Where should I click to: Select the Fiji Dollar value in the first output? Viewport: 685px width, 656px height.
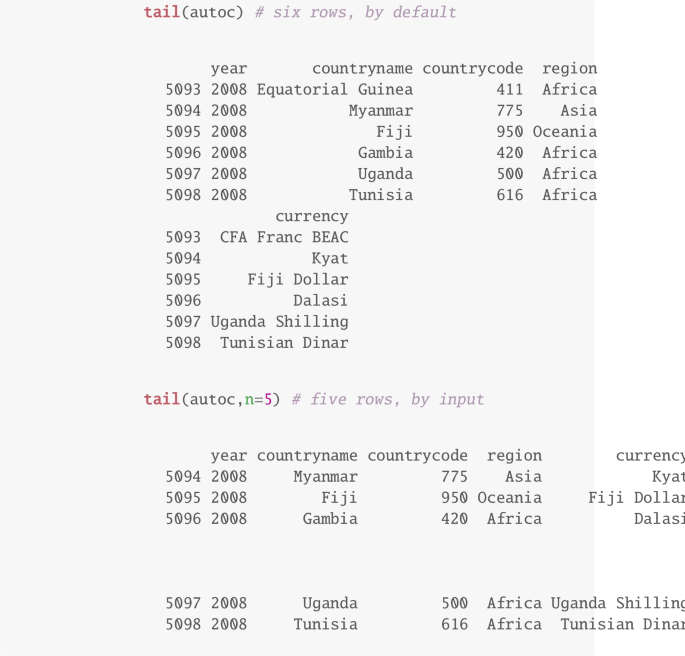298,280
